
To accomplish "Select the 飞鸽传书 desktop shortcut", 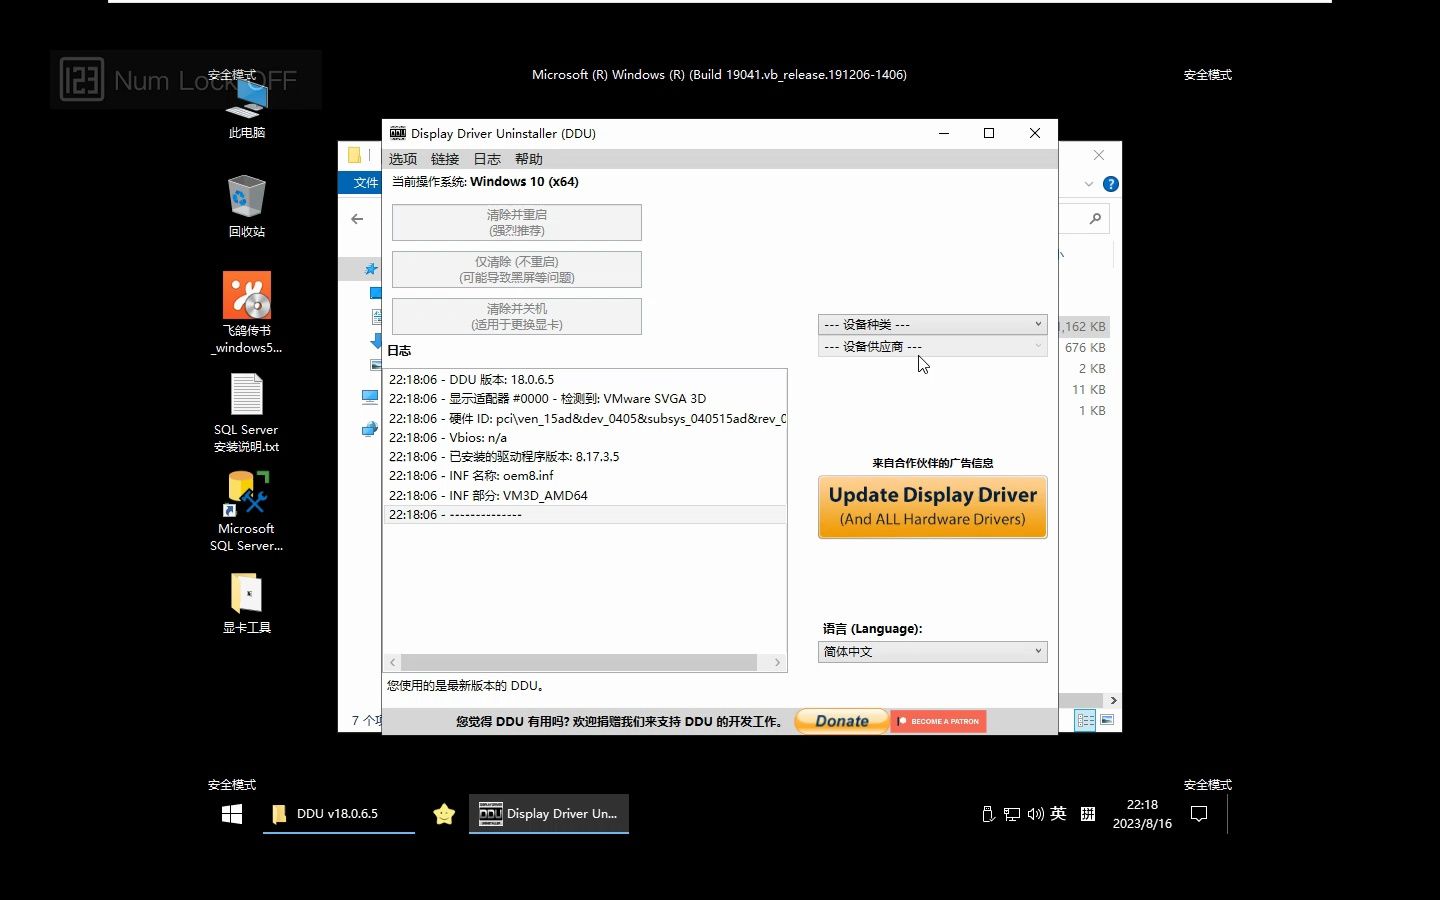I will click(246, 313).
